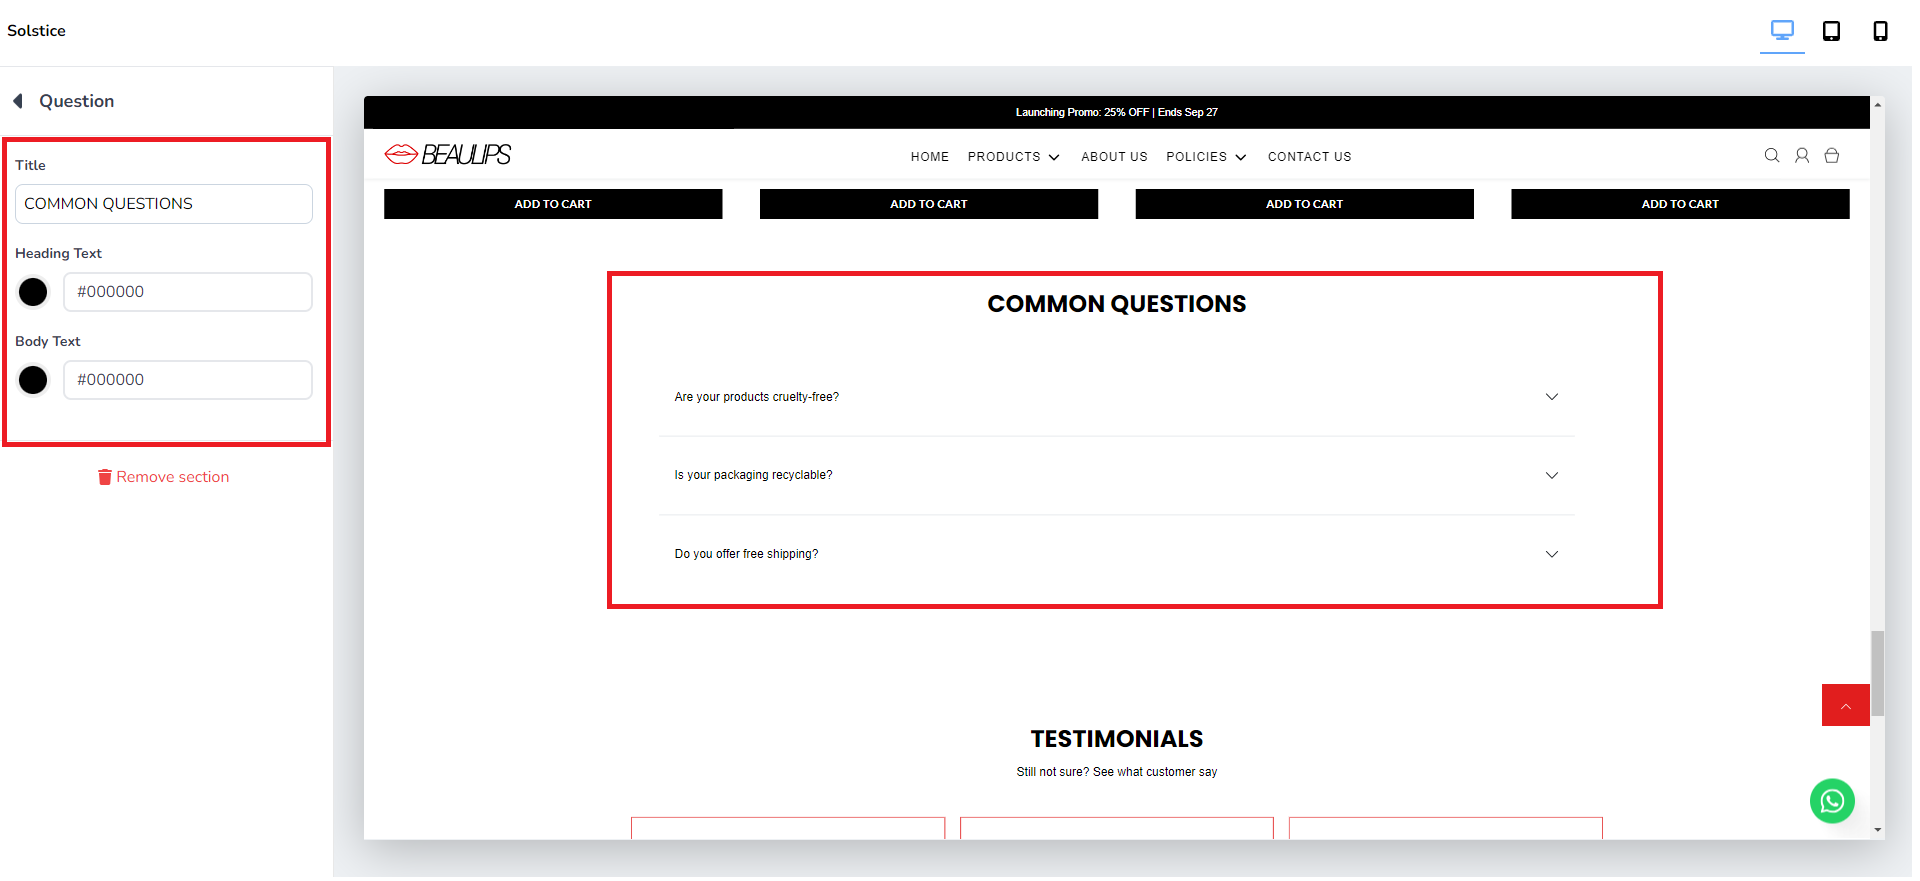Select the TESTIMONIALS heading
The width and height of the screenshot is (1920, 881).
click(x=1116, y=739)
